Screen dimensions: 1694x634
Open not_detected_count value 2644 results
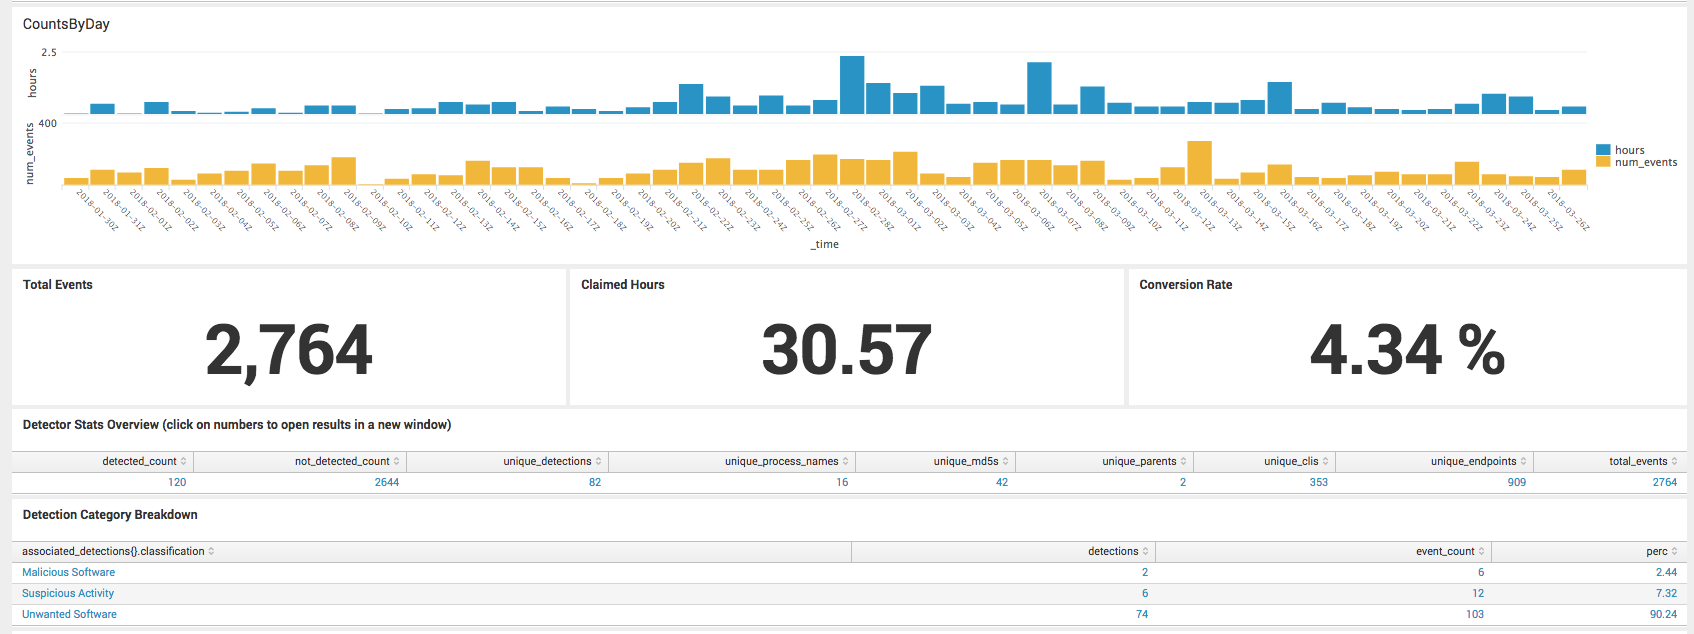coord(386,482)
